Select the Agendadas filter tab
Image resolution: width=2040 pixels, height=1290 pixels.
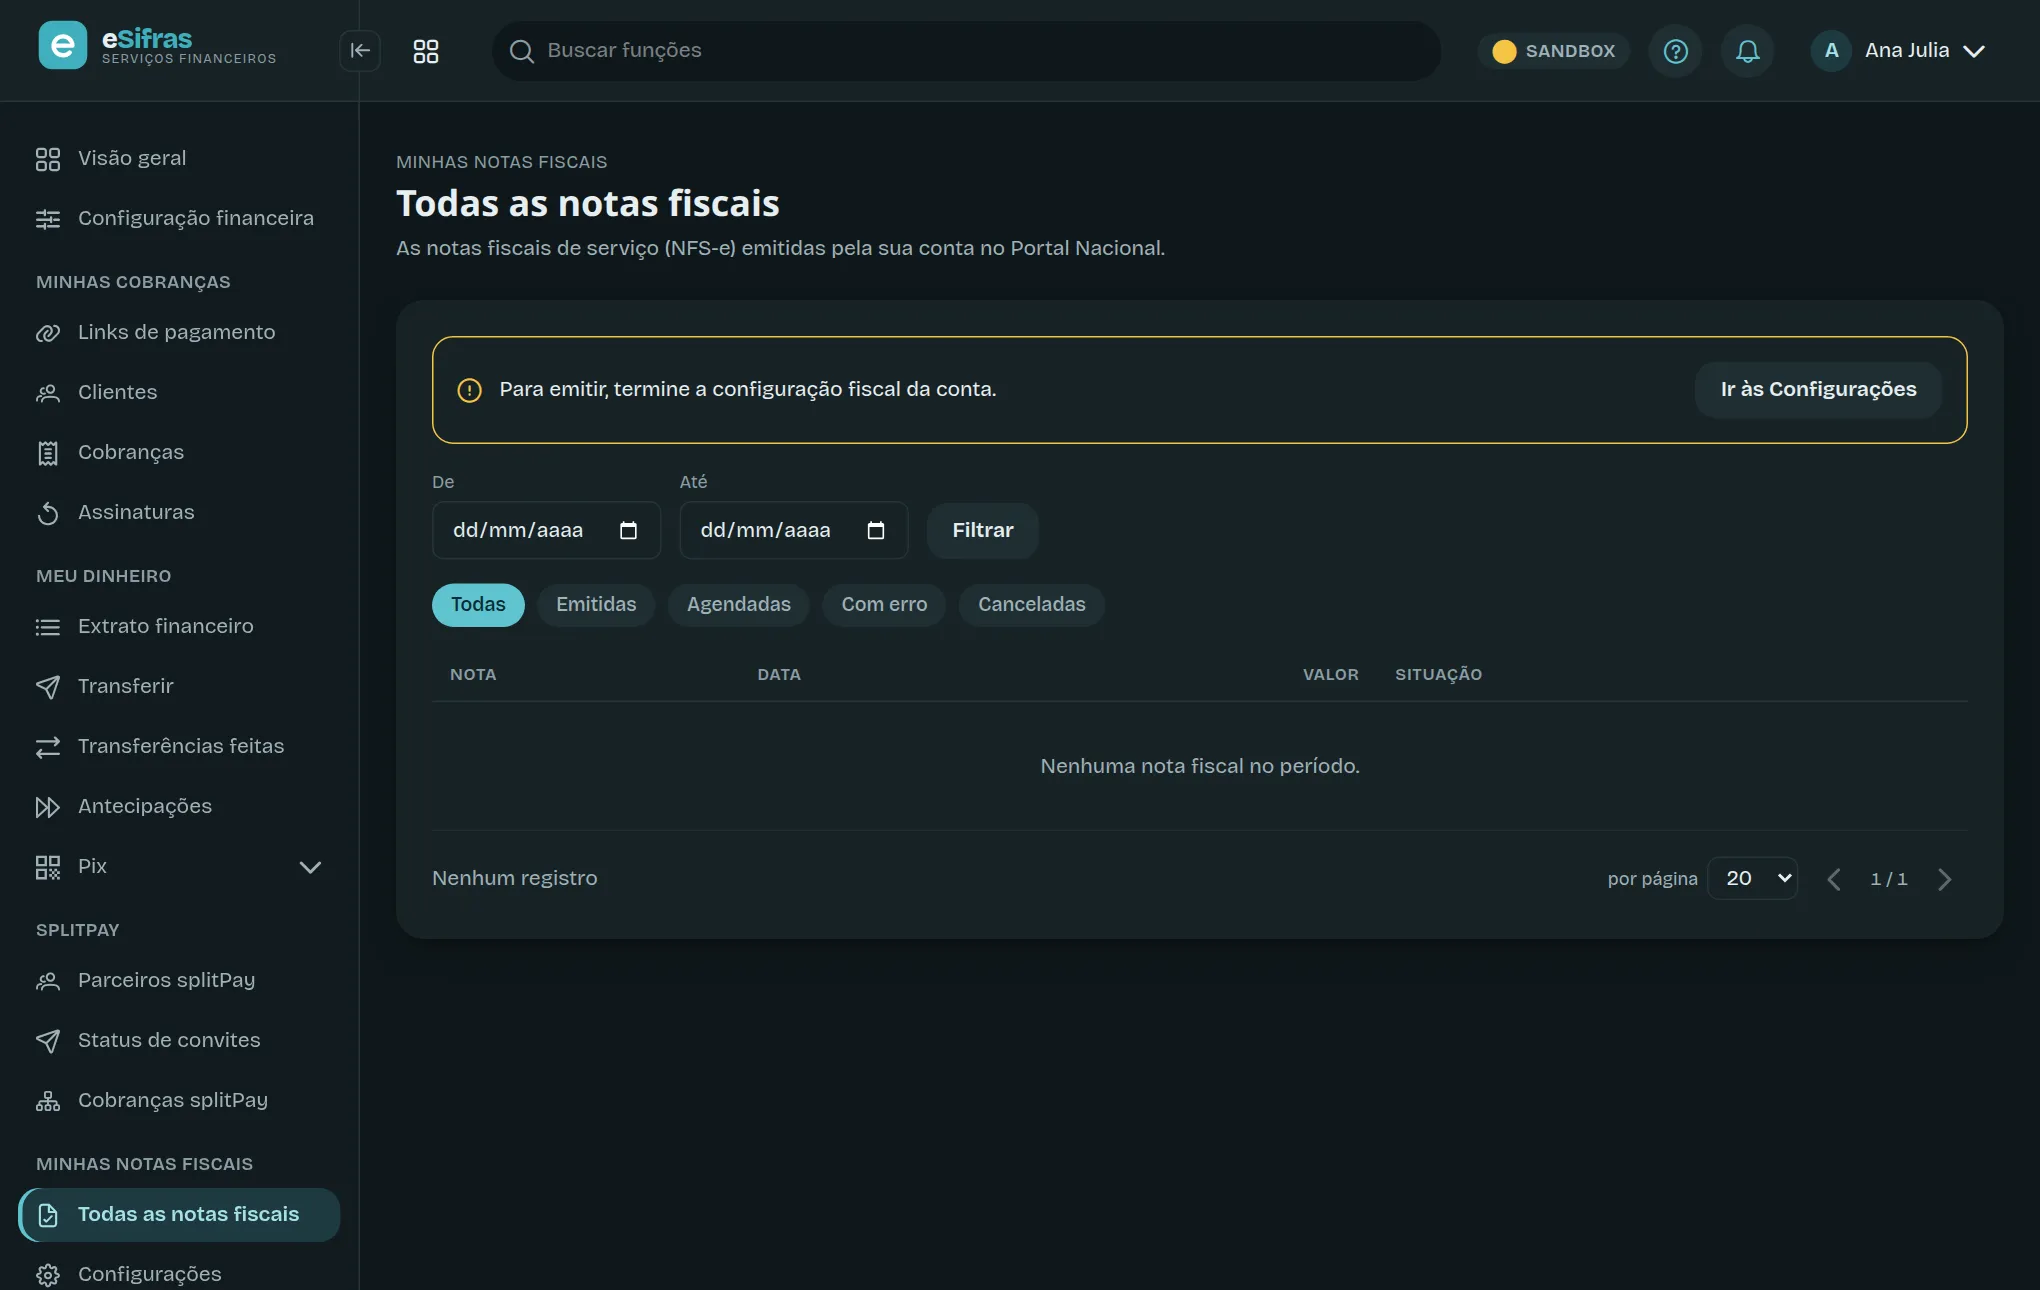739,605
